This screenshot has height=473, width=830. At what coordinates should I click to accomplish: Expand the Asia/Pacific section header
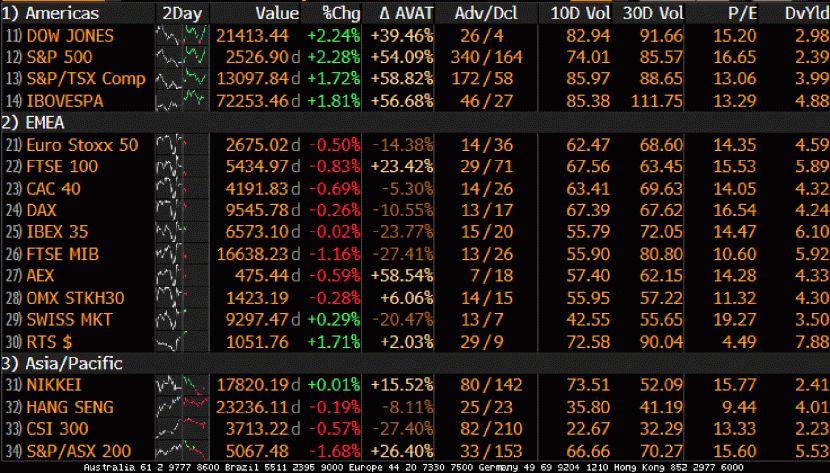click(x=62, y=363)
